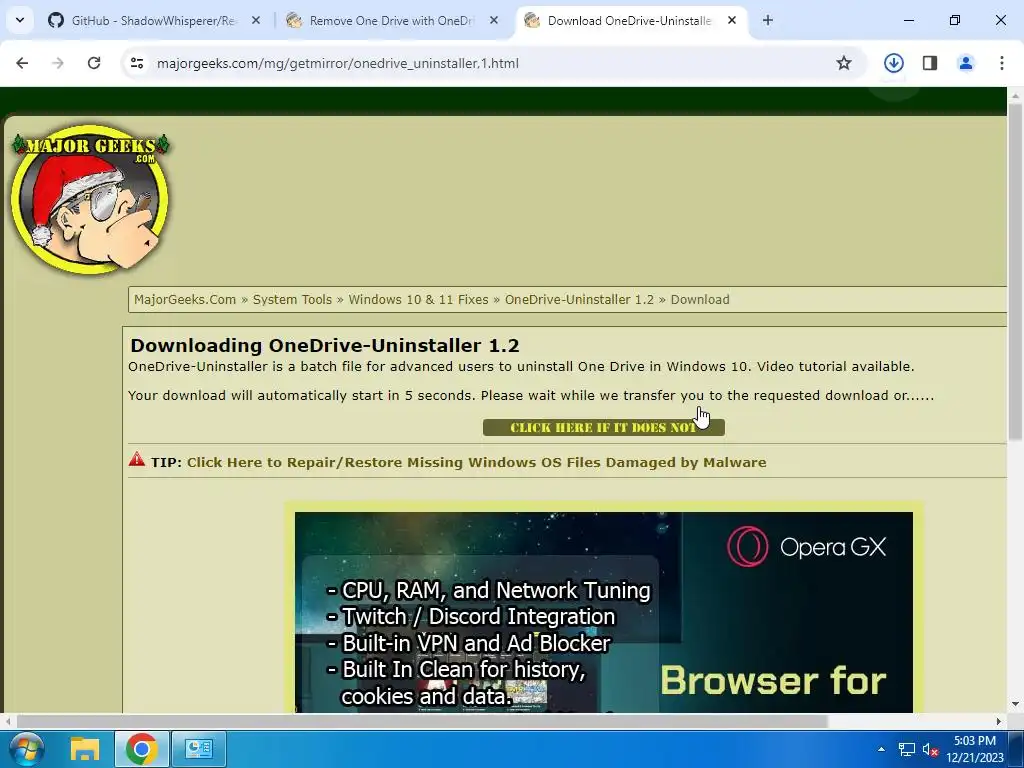Click the horizontal scrollbar thumb
The height and width of the screenshot is (768, 1024).
pyautogui.click(x=422, y=722)
